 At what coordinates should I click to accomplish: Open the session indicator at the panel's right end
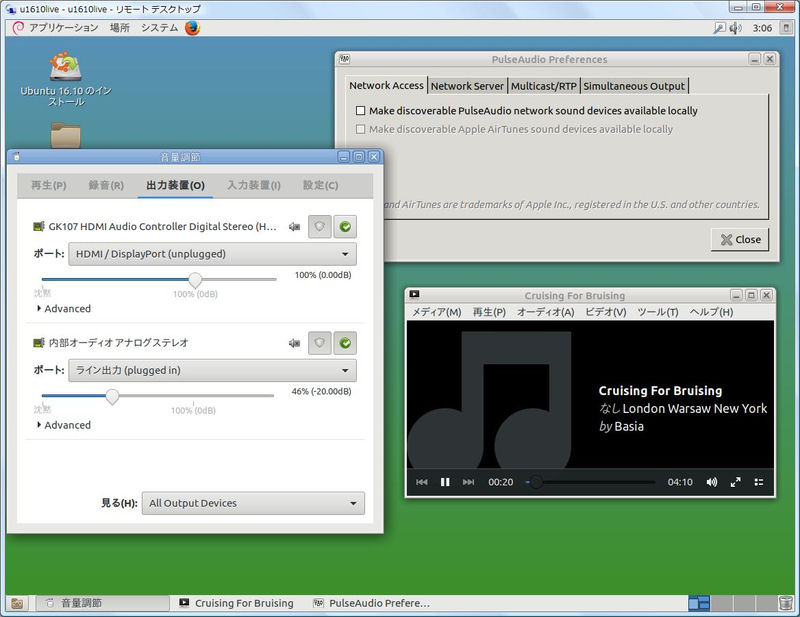786,28
